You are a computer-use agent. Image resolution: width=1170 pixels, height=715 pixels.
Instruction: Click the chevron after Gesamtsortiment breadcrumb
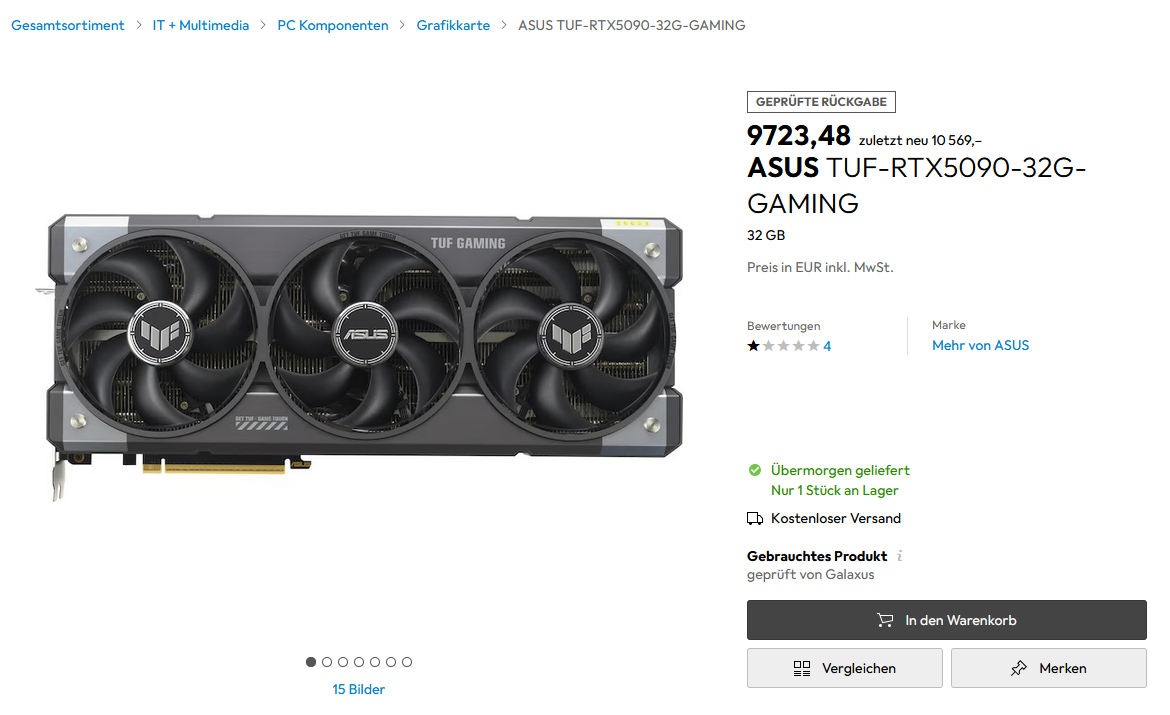139,25
